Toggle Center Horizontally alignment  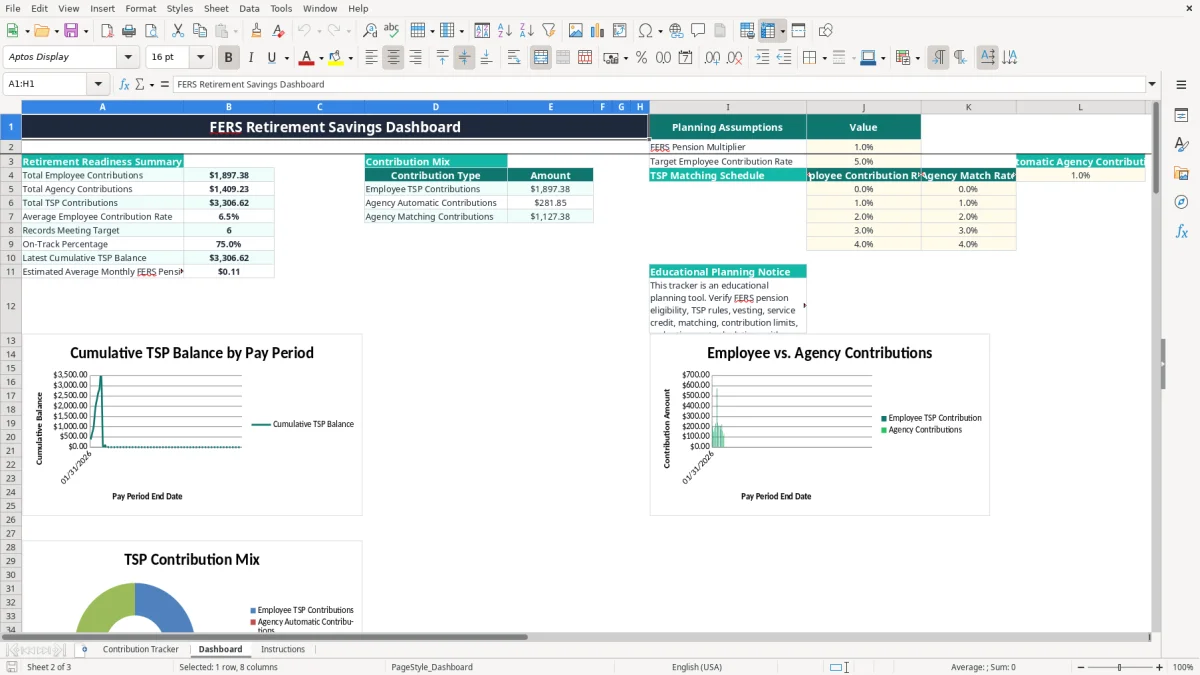click(393, 58)
